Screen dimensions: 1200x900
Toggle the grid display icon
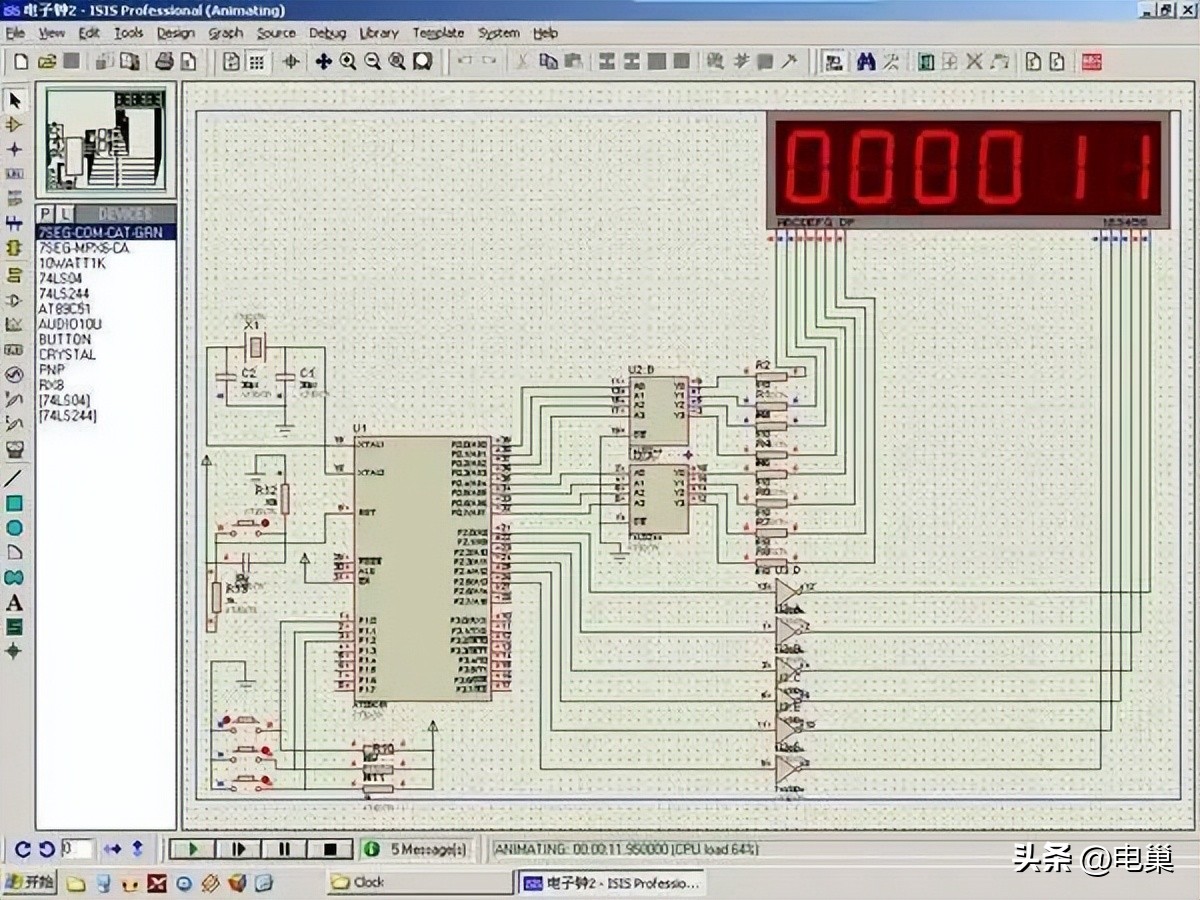(x=255, y=61)
